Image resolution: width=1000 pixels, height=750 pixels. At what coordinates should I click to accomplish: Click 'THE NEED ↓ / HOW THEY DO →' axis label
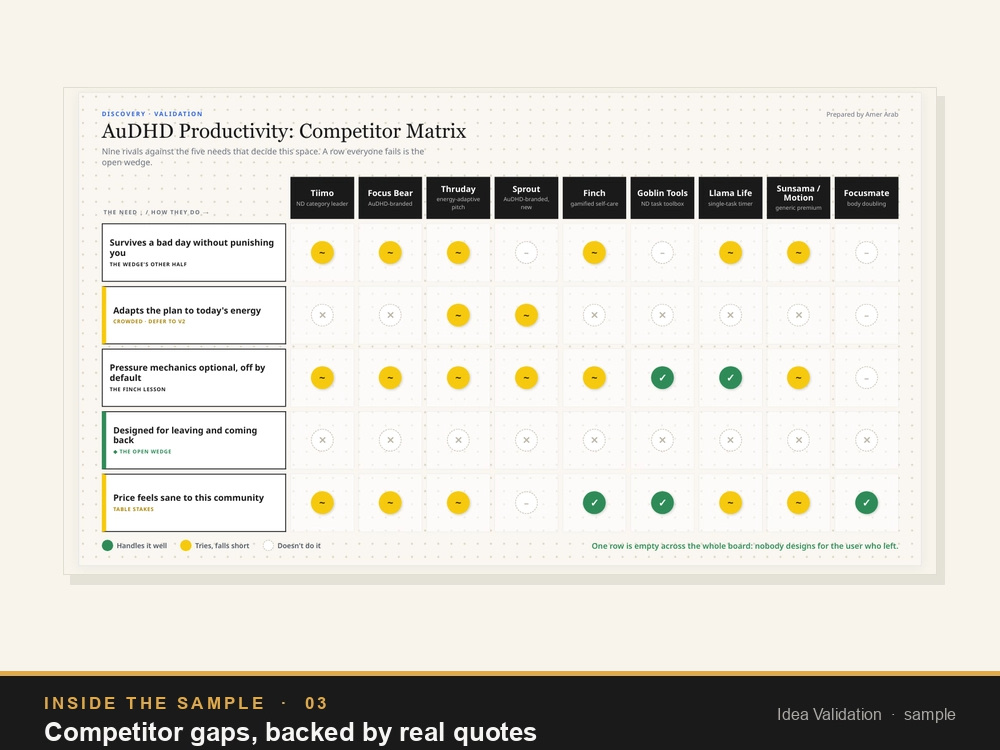pos(156,212)
